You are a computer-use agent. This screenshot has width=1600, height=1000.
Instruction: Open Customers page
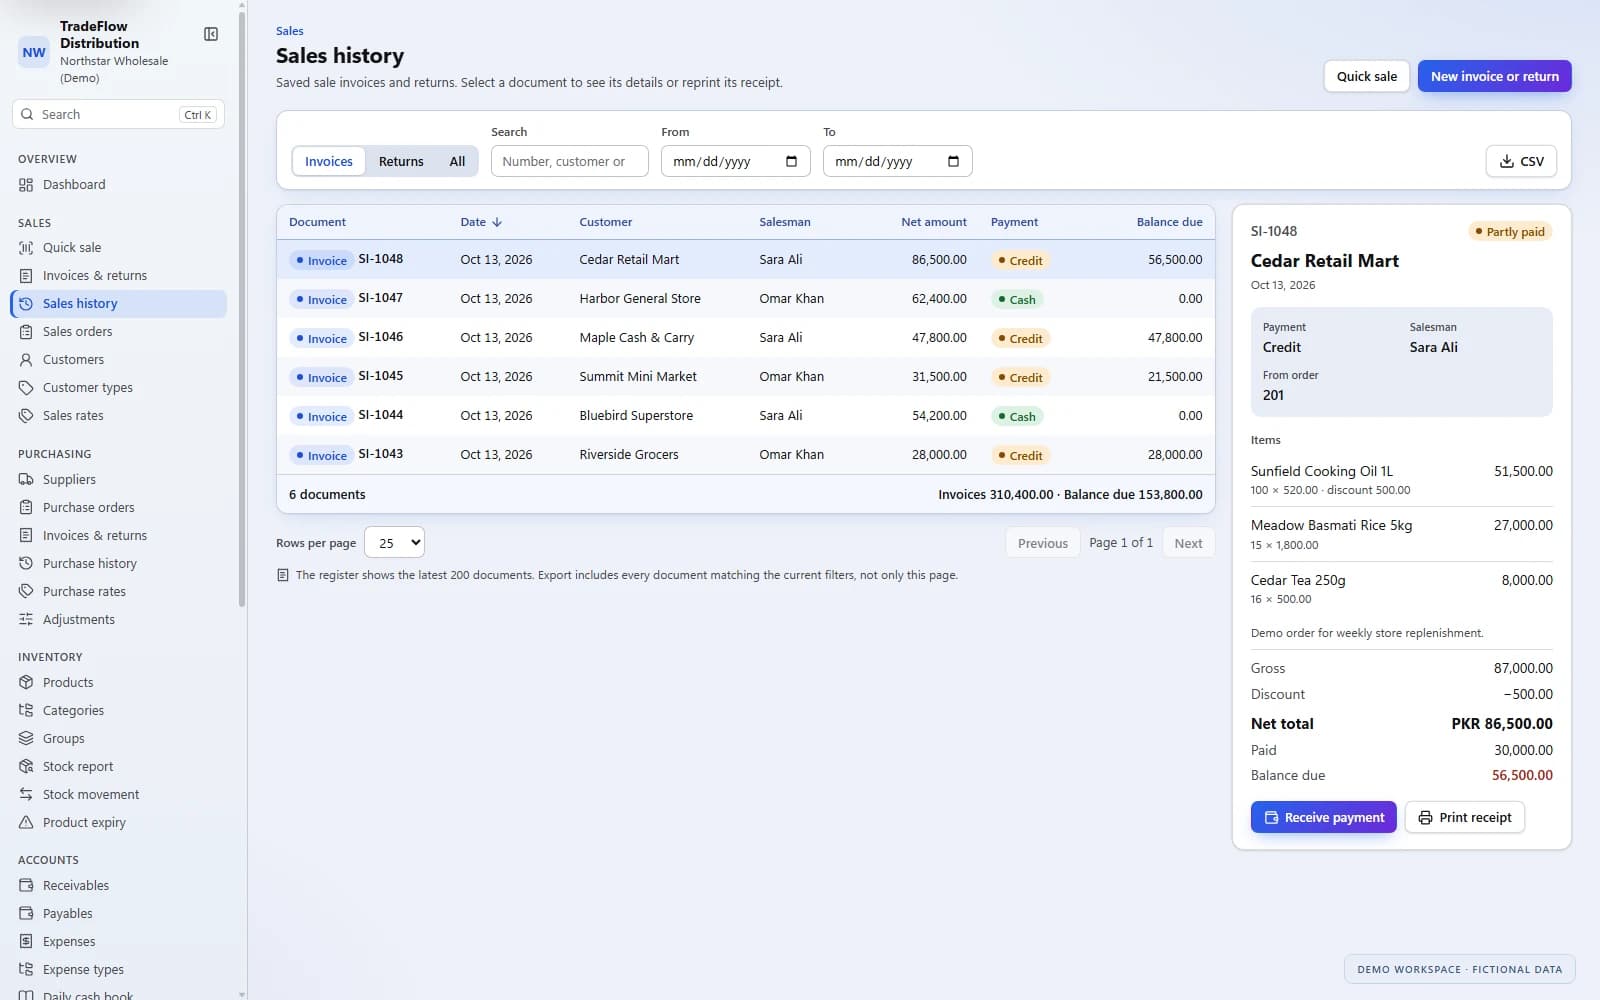(119, 360)
